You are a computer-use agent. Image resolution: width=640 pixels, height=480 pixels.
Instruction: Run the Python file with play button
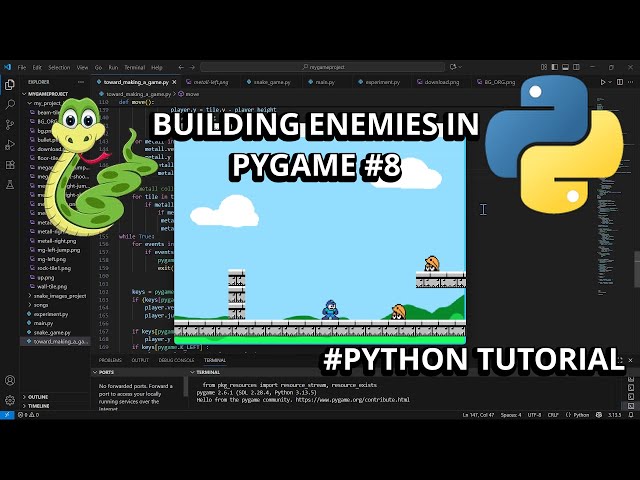(x=603, y=82)
